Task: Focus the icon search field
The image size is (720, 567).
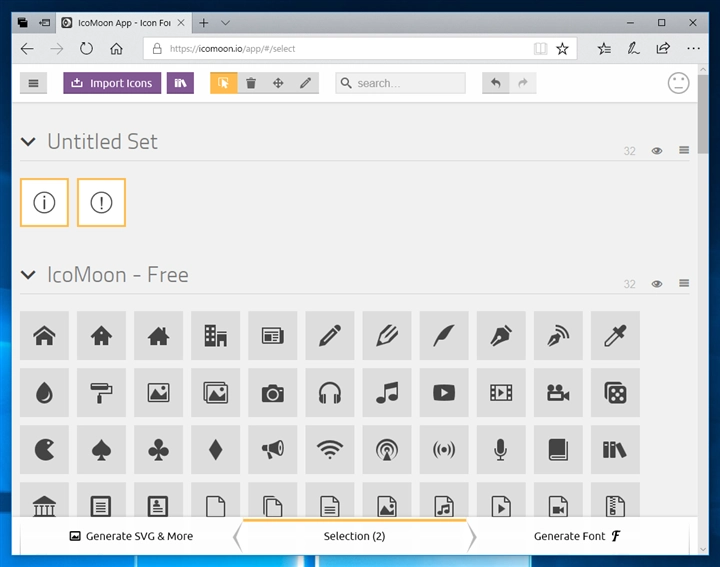Action: click(400, 83)
